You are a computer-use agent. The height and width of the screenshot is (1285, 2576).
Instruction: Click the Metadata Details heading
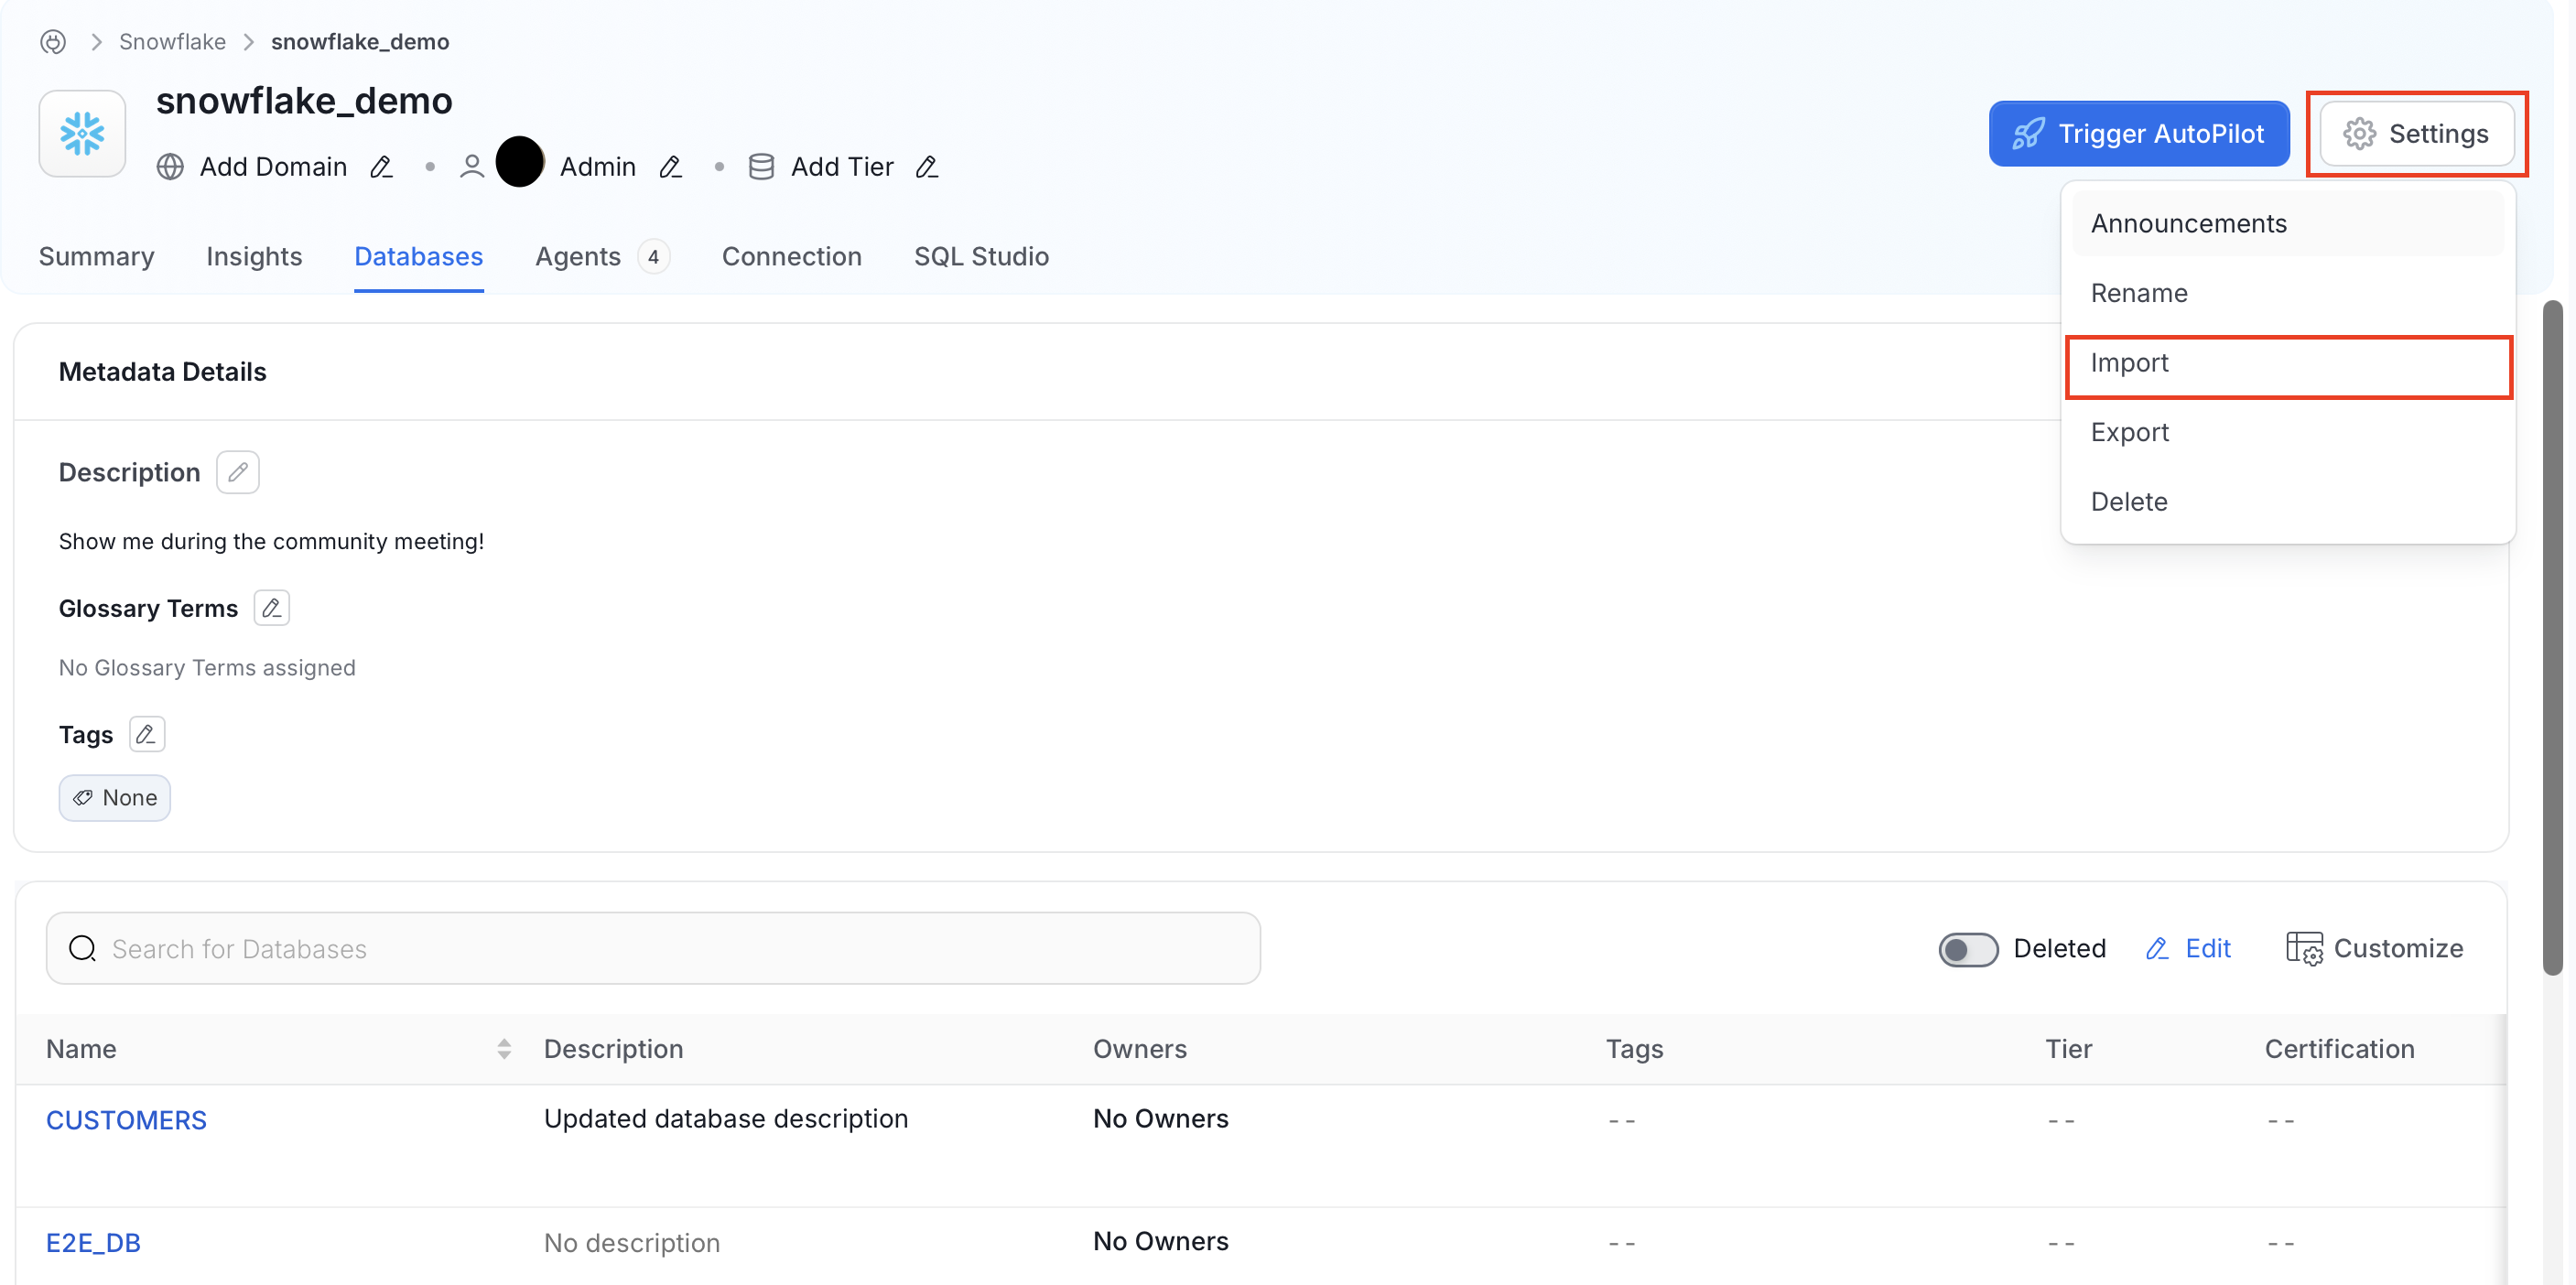click(x=163, y=372)
